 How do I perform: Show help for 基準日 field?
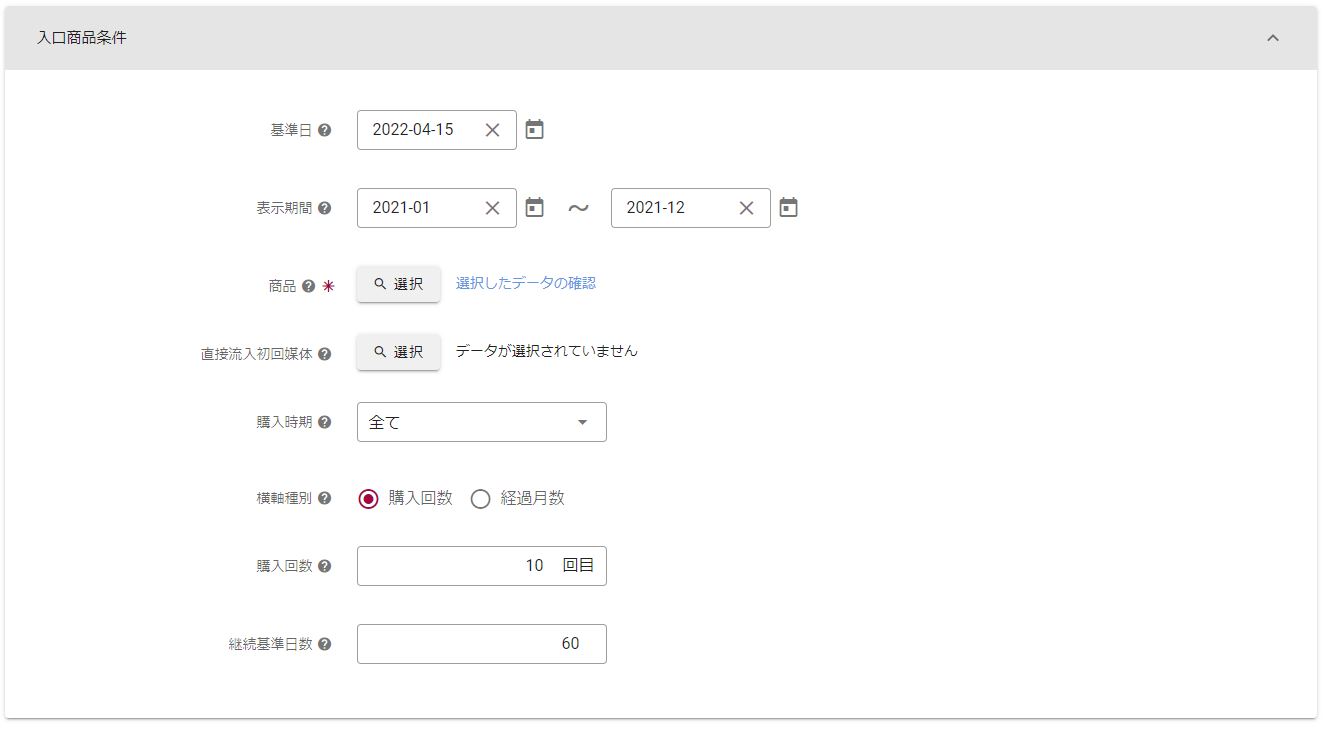tap(324, 130)
